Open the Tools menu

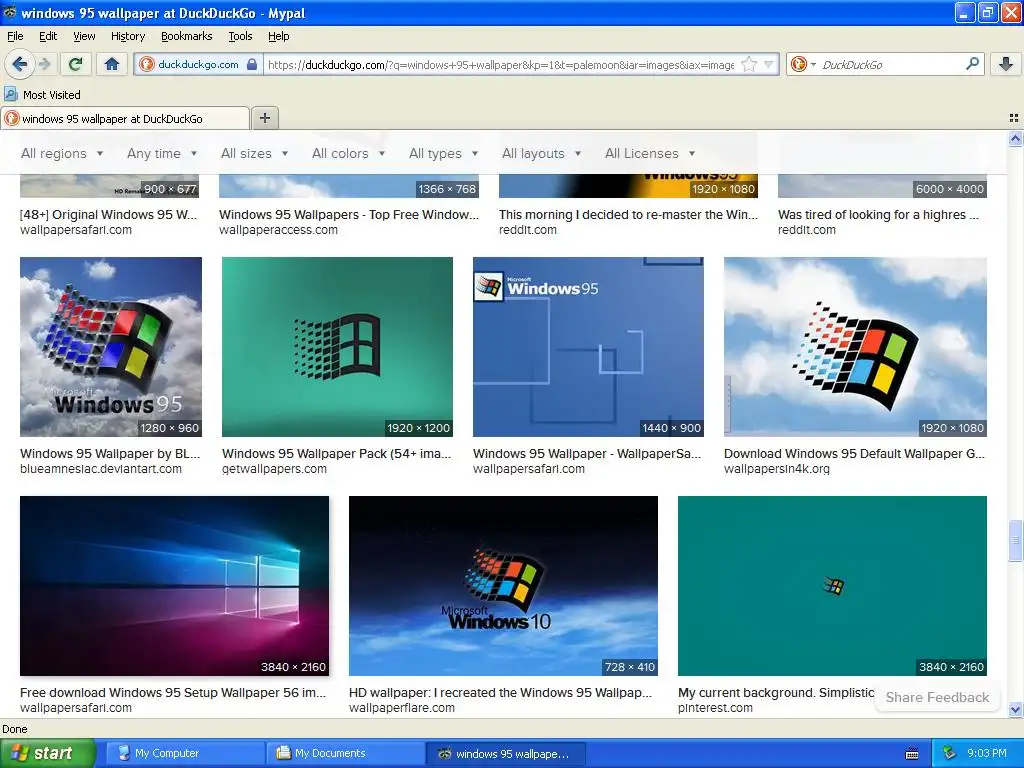[x=240, y=36]
